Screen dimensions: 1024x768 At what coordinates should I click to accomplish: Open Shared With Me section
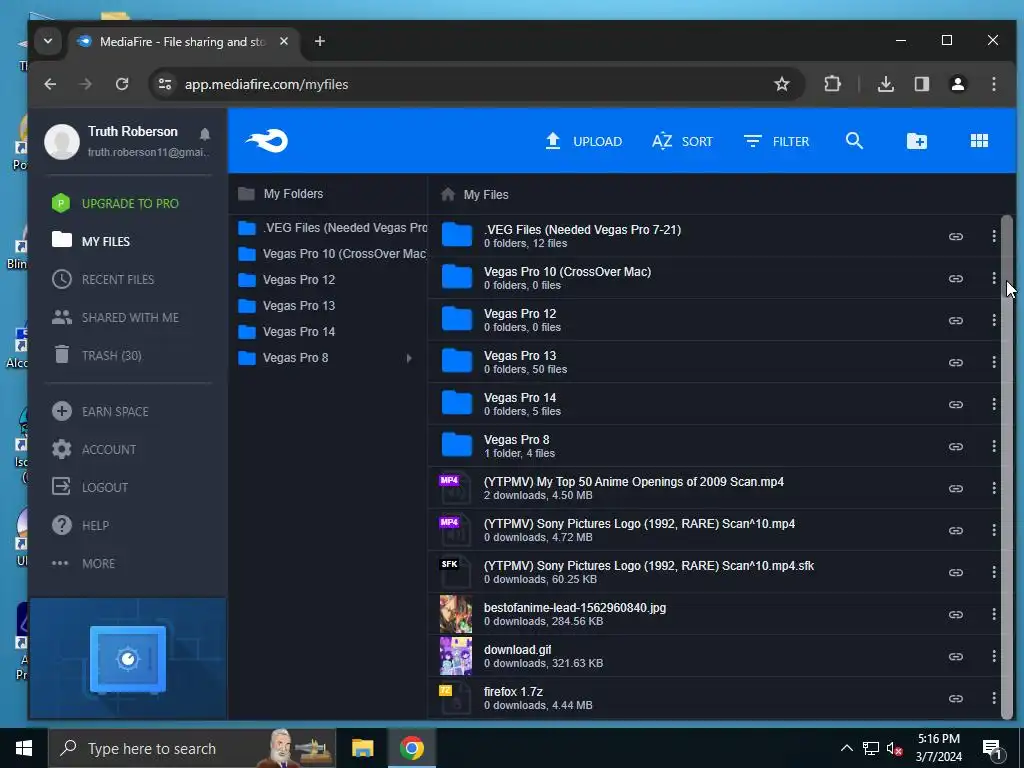pyautogui.click(x=115, y=317)
